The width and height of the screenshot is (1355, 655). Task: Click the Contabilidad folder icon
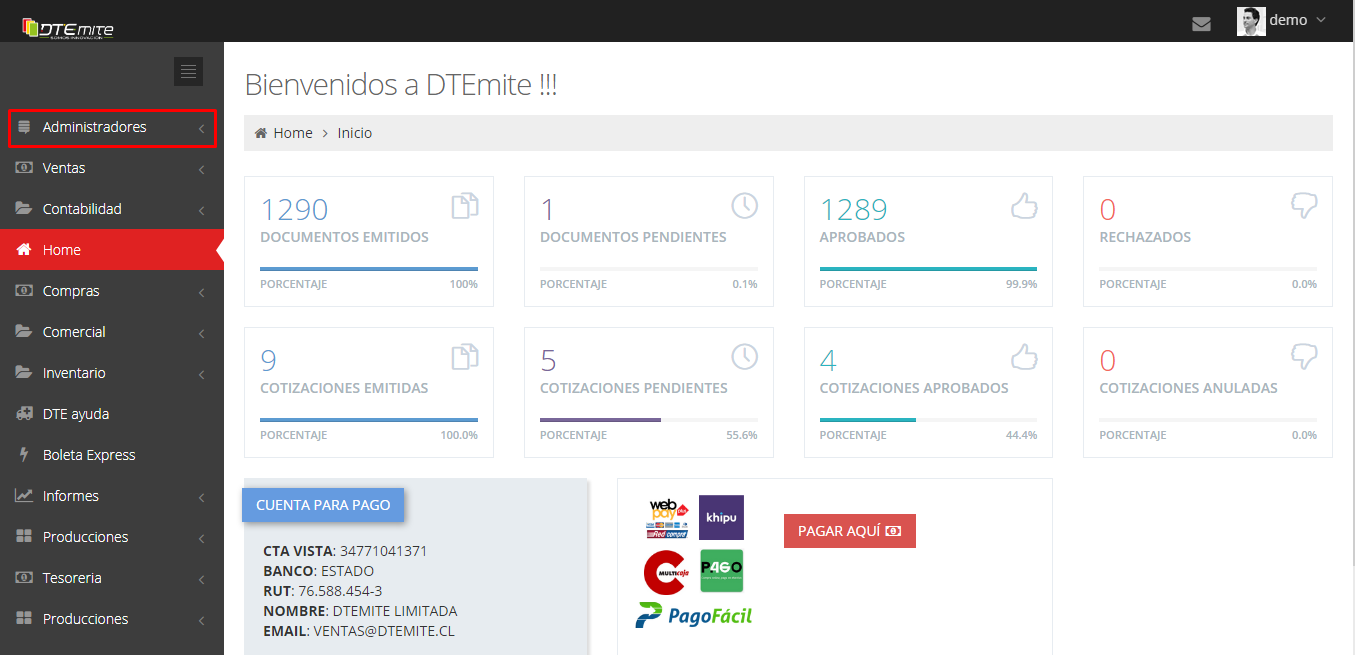[x=24, y=209]
